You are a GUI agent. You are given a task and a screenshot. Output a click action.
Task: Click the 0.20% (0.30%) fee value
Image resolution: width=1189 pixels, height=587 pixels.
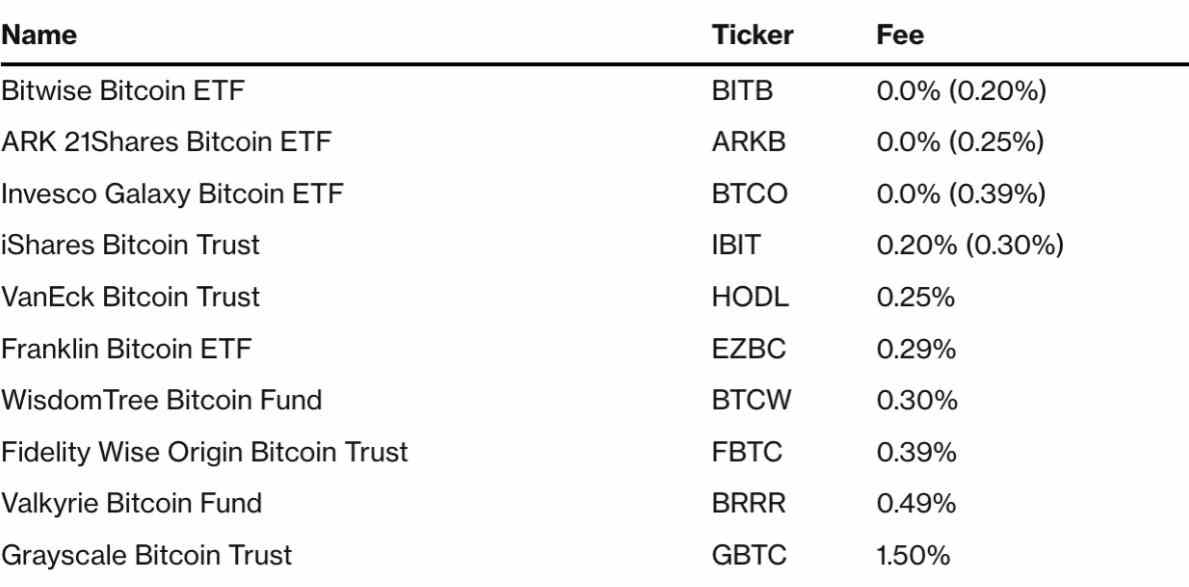pyautogui.click(x=968, y=246)
